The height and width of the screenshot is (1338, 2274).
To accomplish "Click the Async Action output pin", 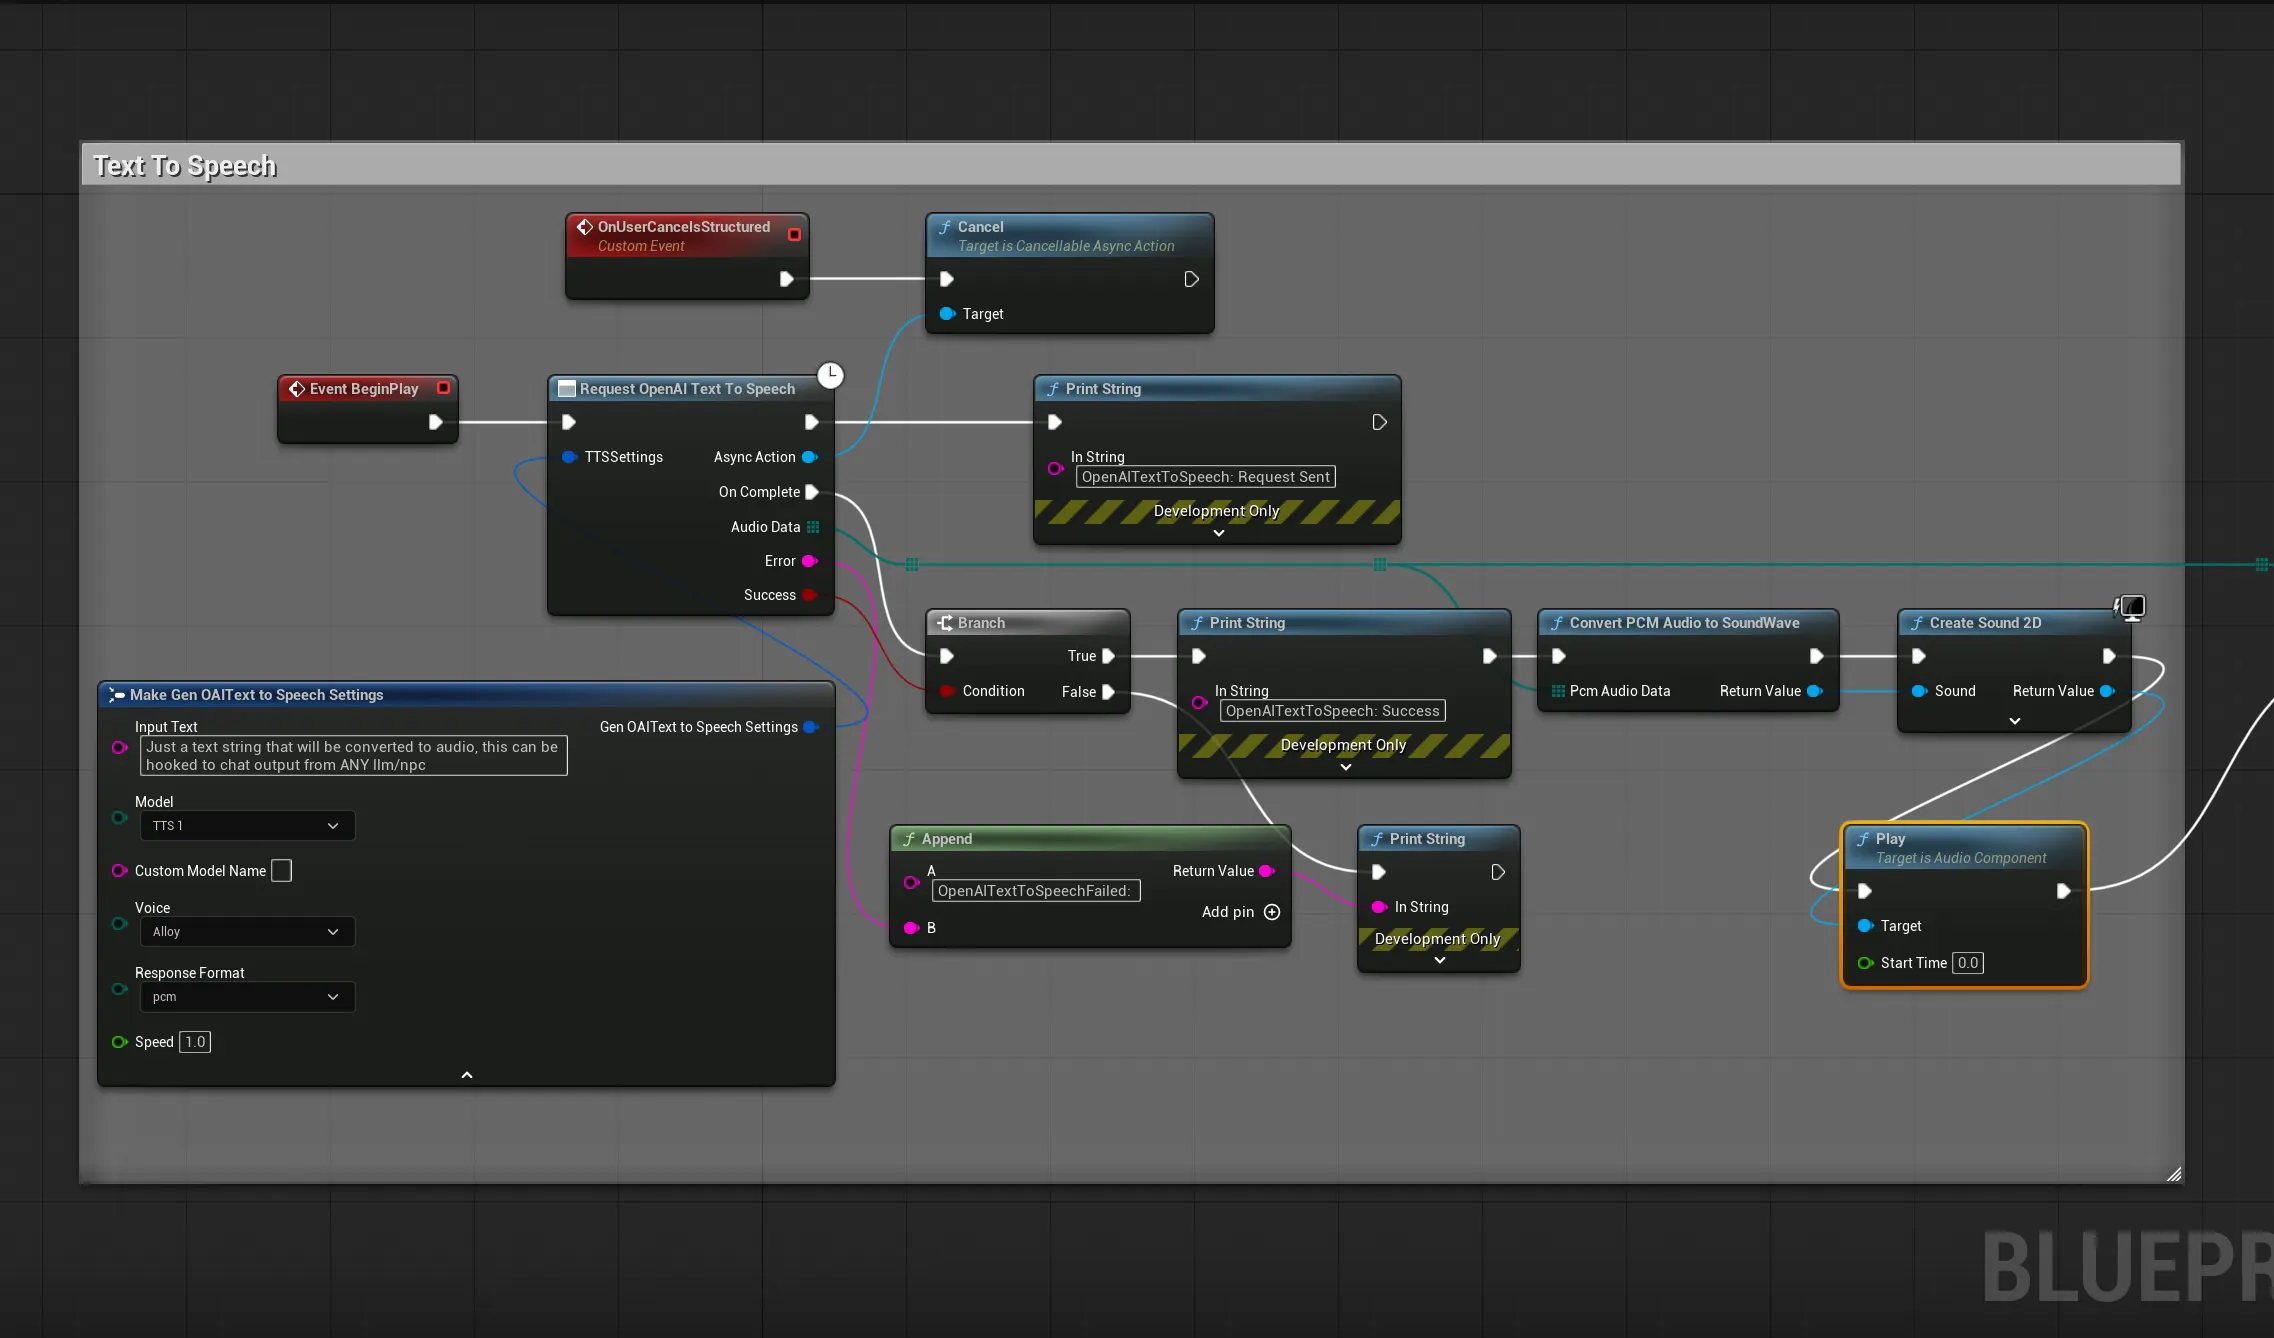I will [810, 457].
